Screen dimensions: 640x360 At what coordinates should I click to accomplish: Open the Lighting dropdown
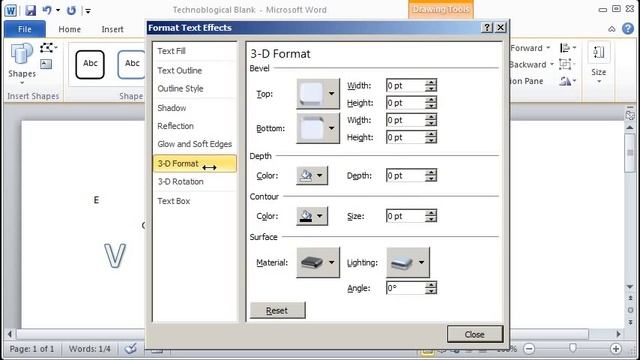[x=408, y=262]
